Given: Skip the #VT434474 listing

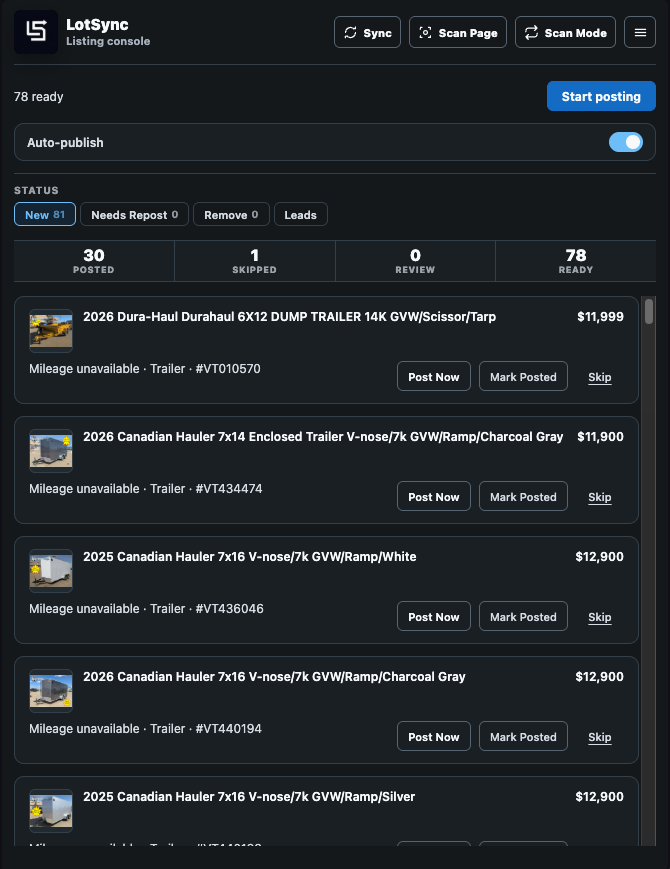Looking at the screenshot, I should 600,497.
